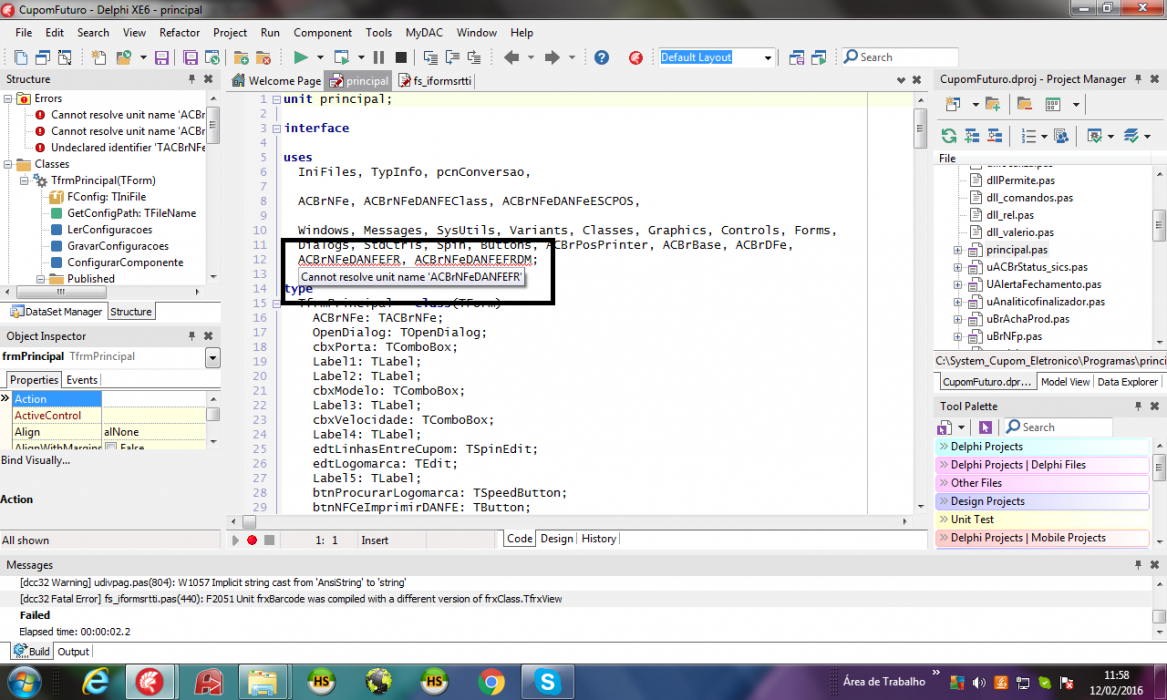Click the red breakpoint circle in status bar
This screenshot has width=1167, height=700.
click(252, 540)
